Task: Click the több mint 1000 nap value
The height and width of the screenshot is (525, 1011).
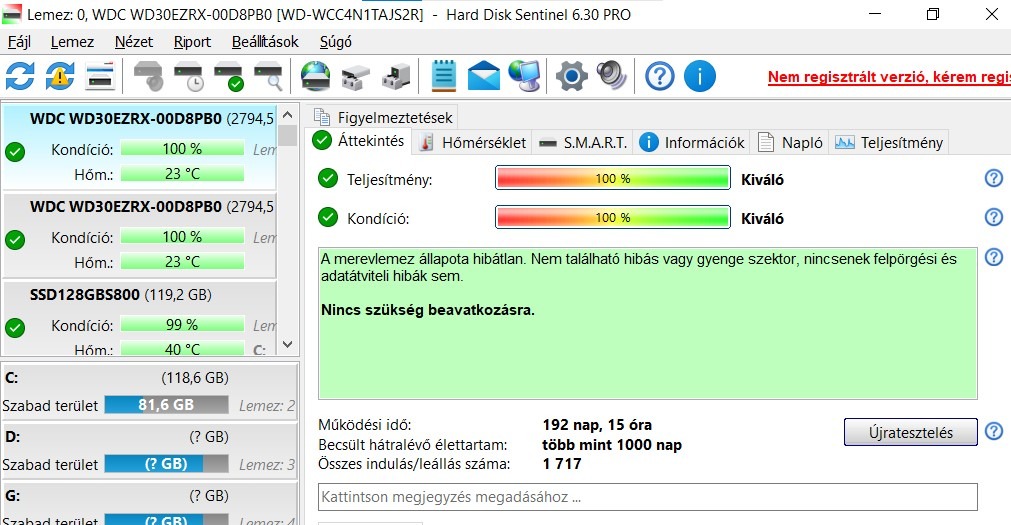Action: coord(612,444)
